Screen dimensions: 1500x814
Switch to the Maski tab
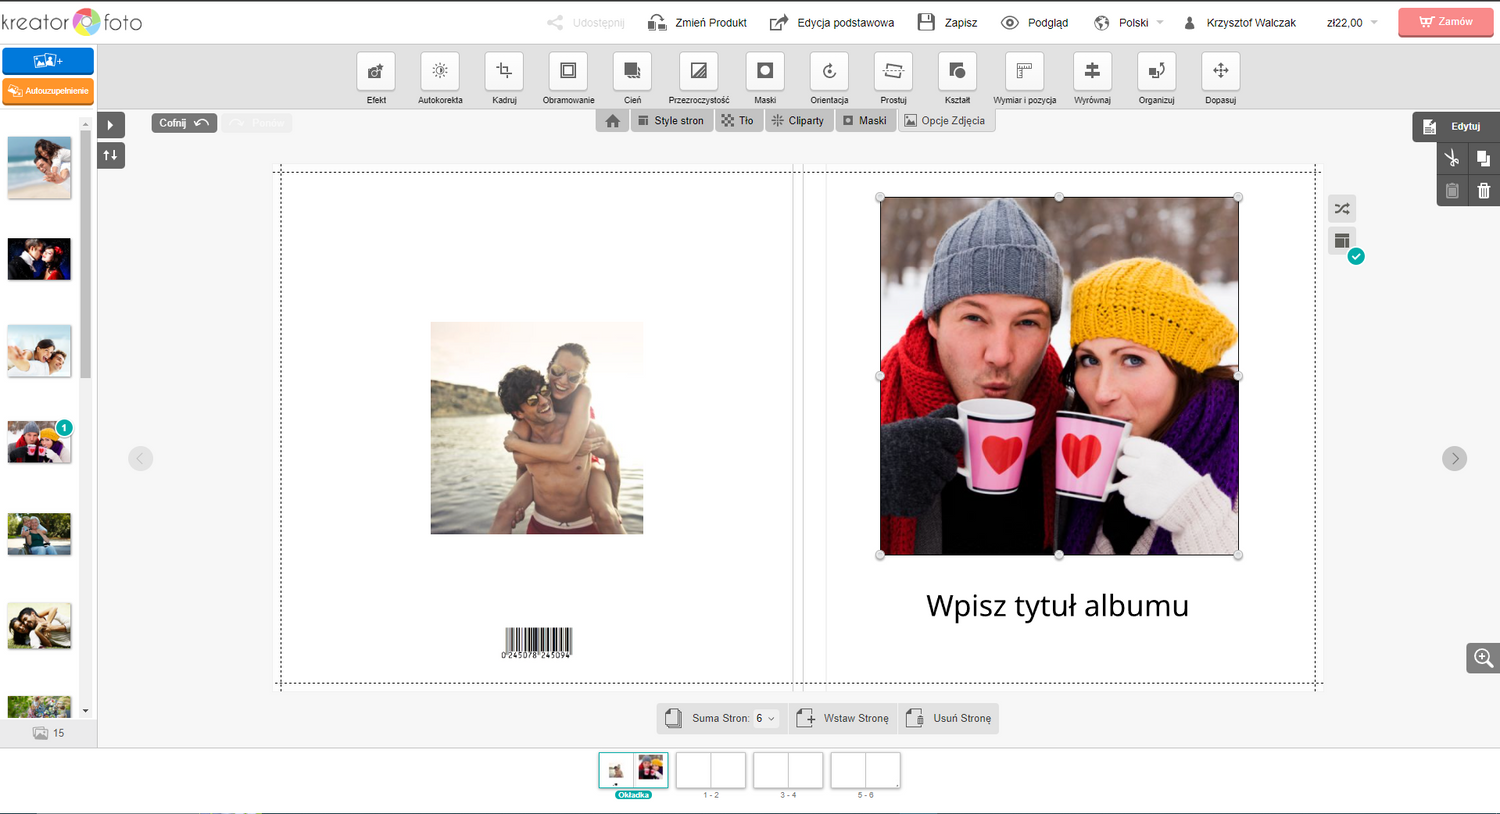tap(865, 121)
